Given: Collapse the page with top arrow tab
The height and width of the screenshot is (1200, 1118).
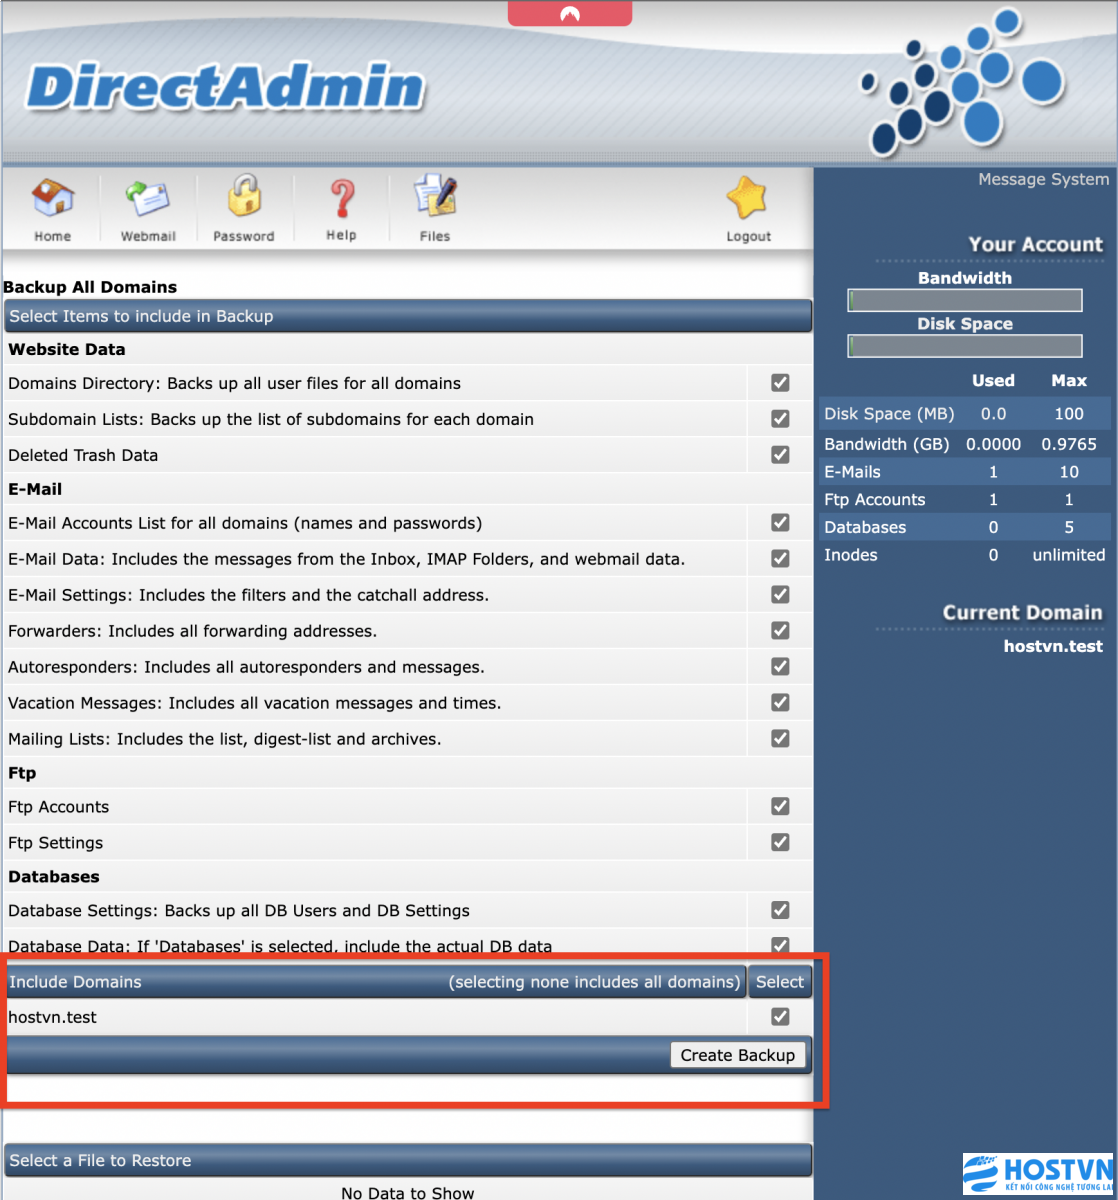Looking at the screenshot, I should click(569, 13).
